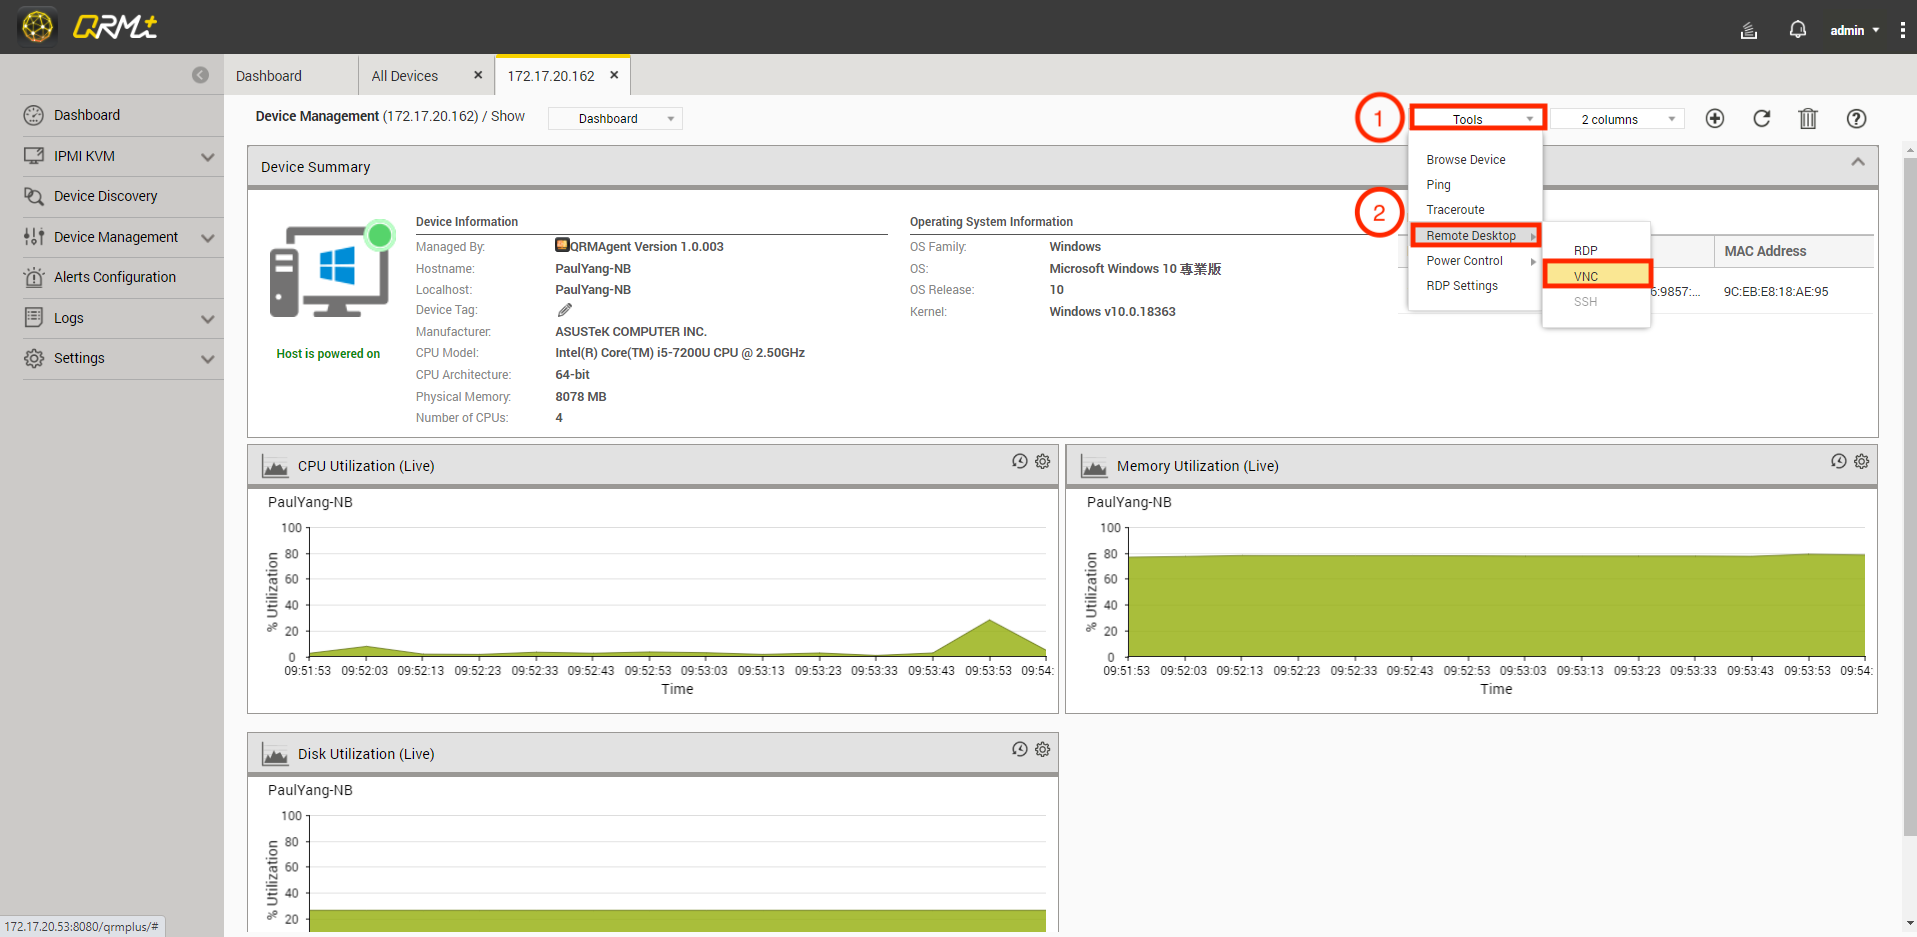Open the 2 columns layout dropdown
This screenshot has height=937, width=1917.
click(x=1617, y=119)
